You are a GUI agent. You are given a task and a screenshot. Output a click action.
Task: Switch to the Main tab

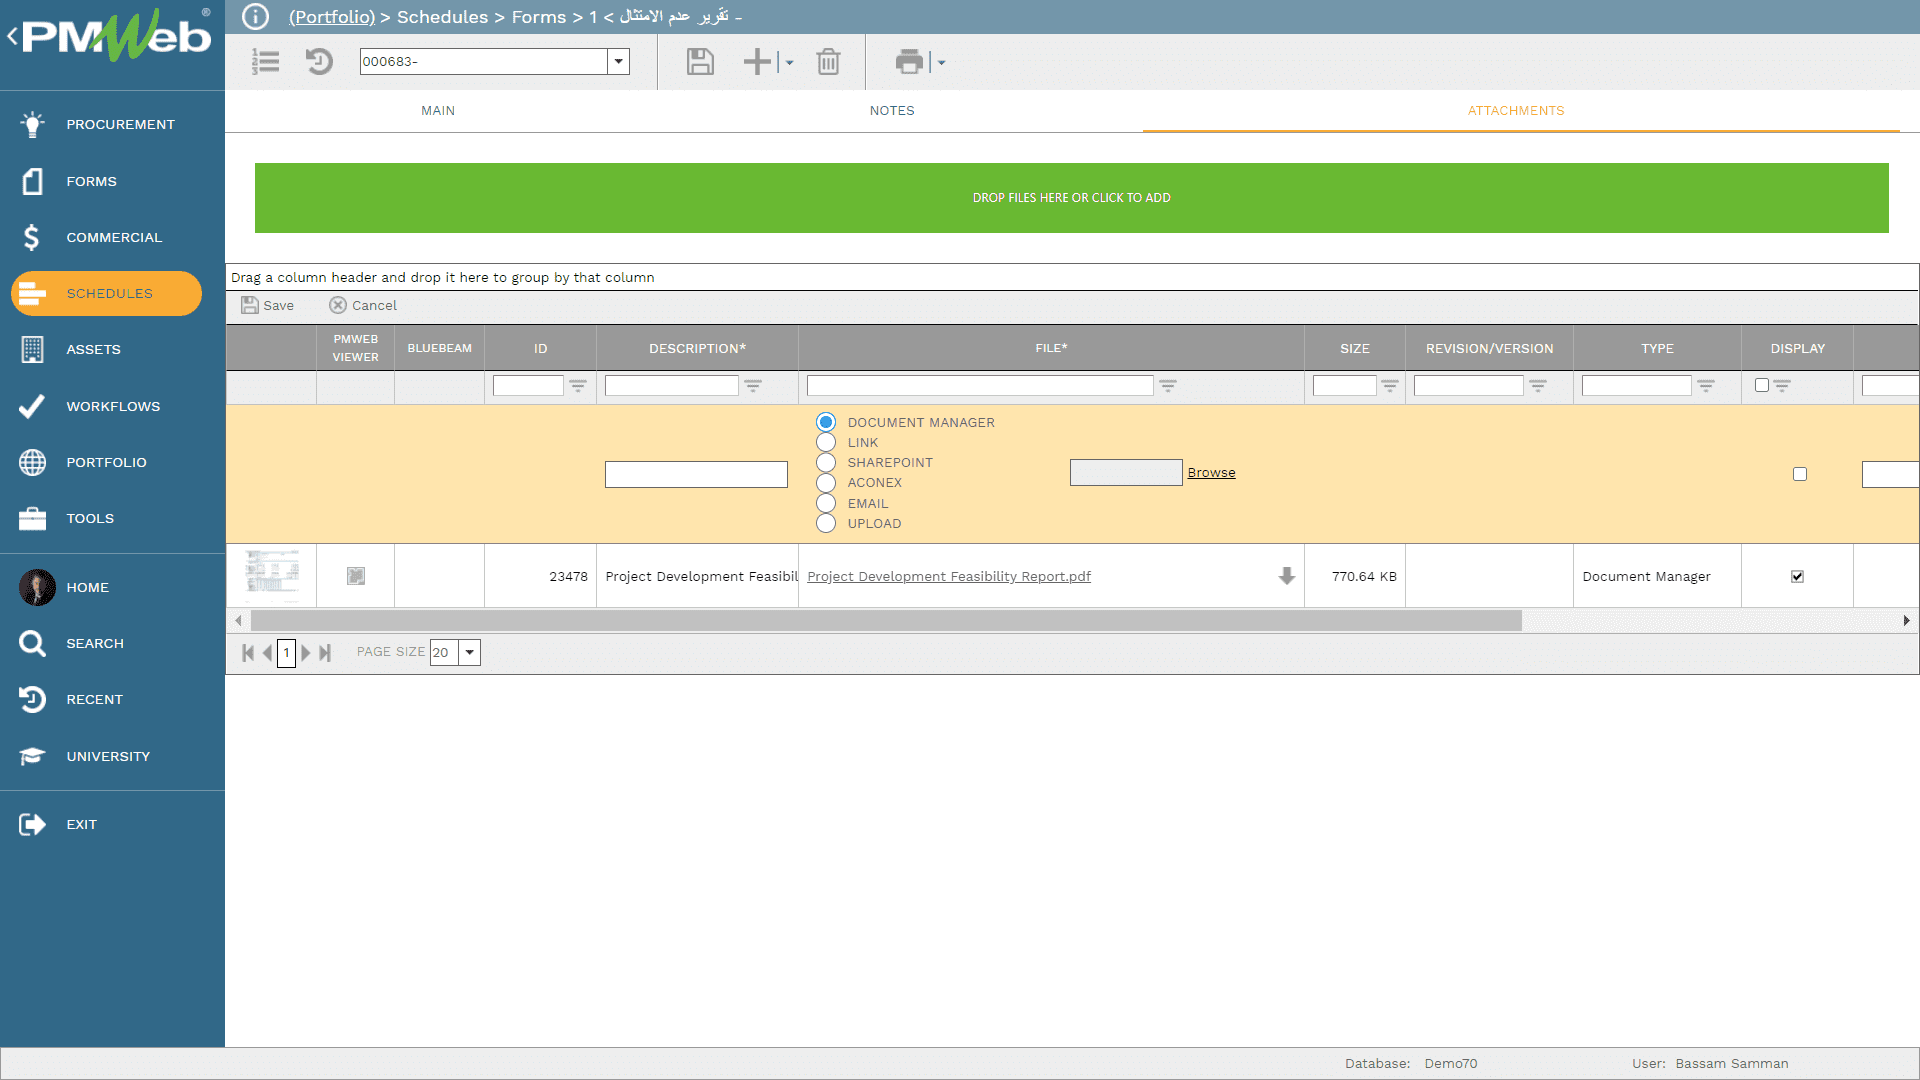[x=438, y=111]
